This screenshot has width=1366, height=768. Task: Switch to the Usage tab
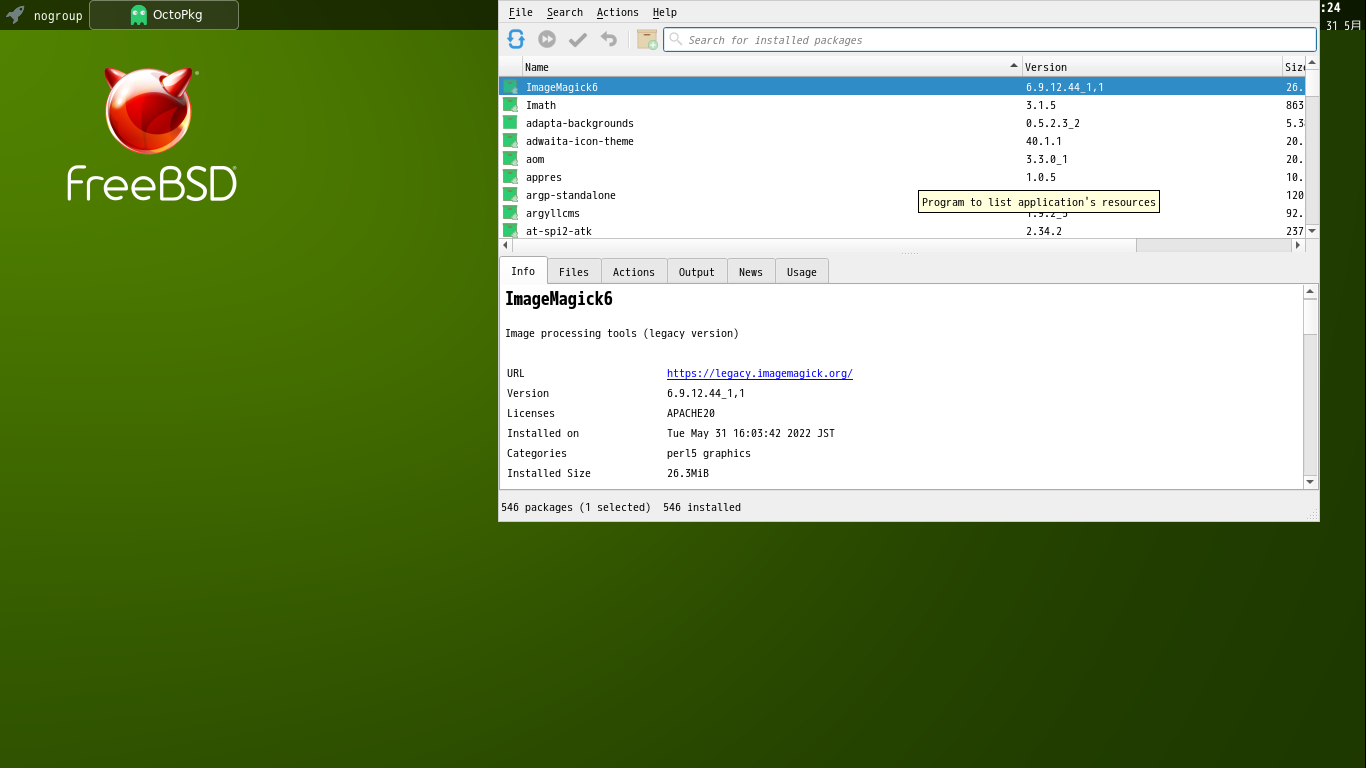pos(801,272)
